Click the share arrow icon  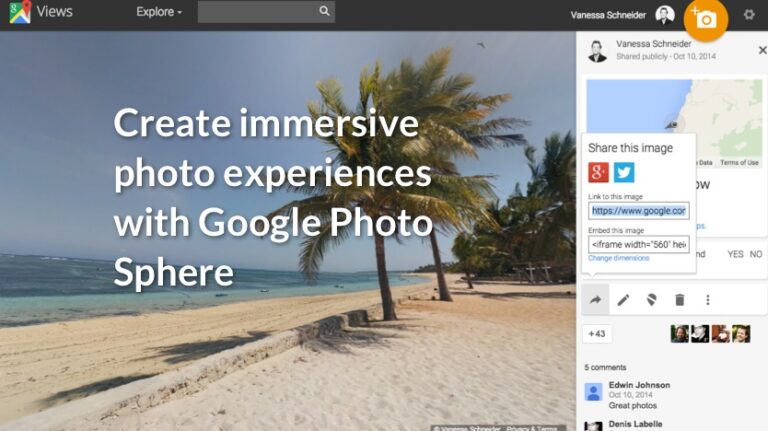[x=595, y=300]
